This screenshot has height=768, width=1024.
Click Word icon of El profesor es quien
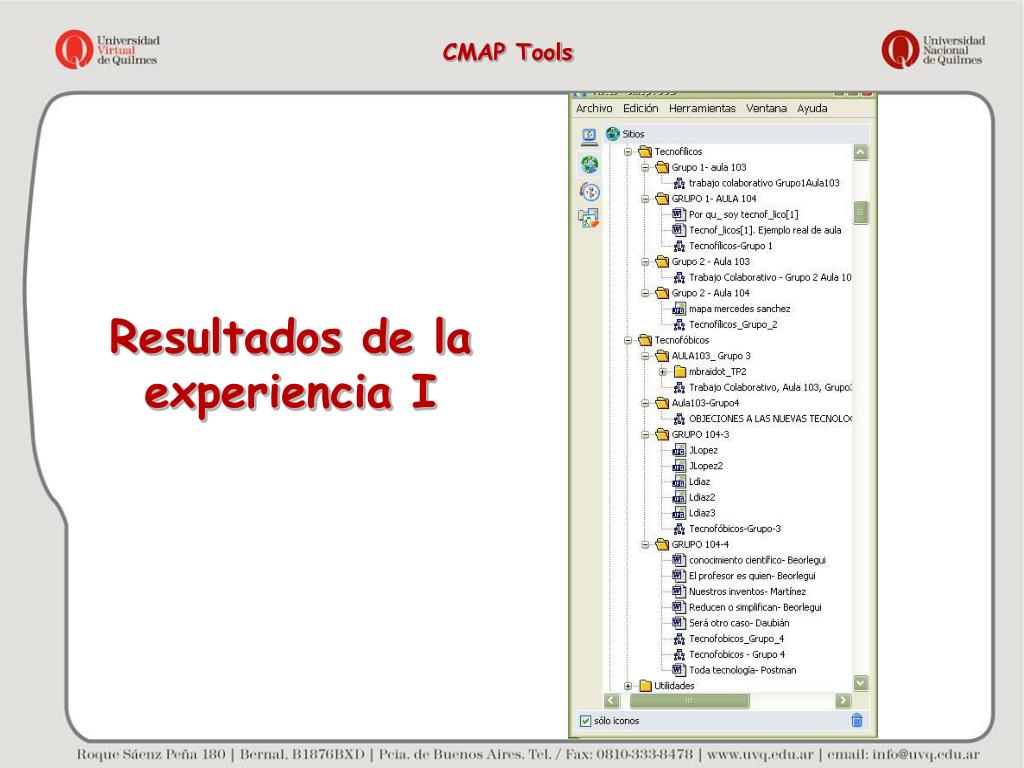[679, 575]
